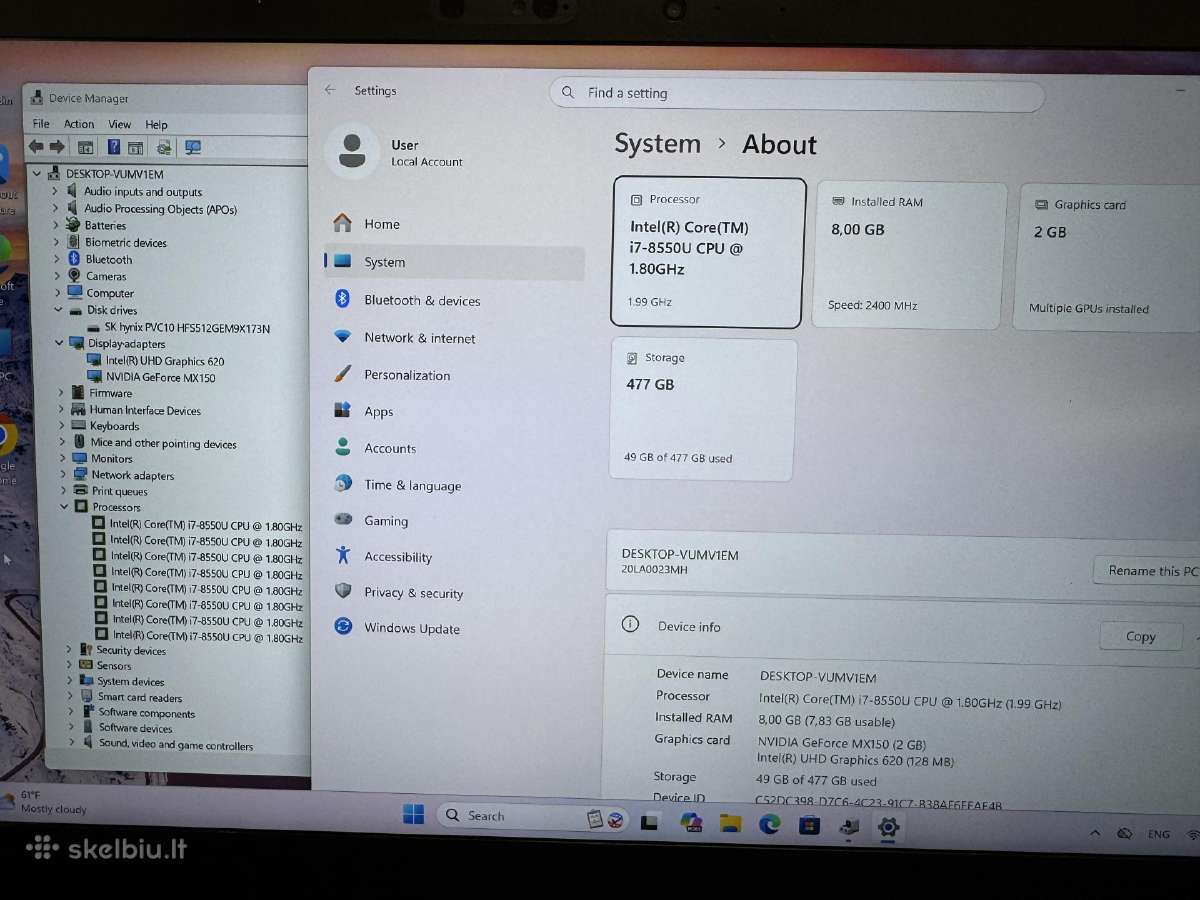Select Intel(R) UHD Graphics 620 device

tap(165, 361)
